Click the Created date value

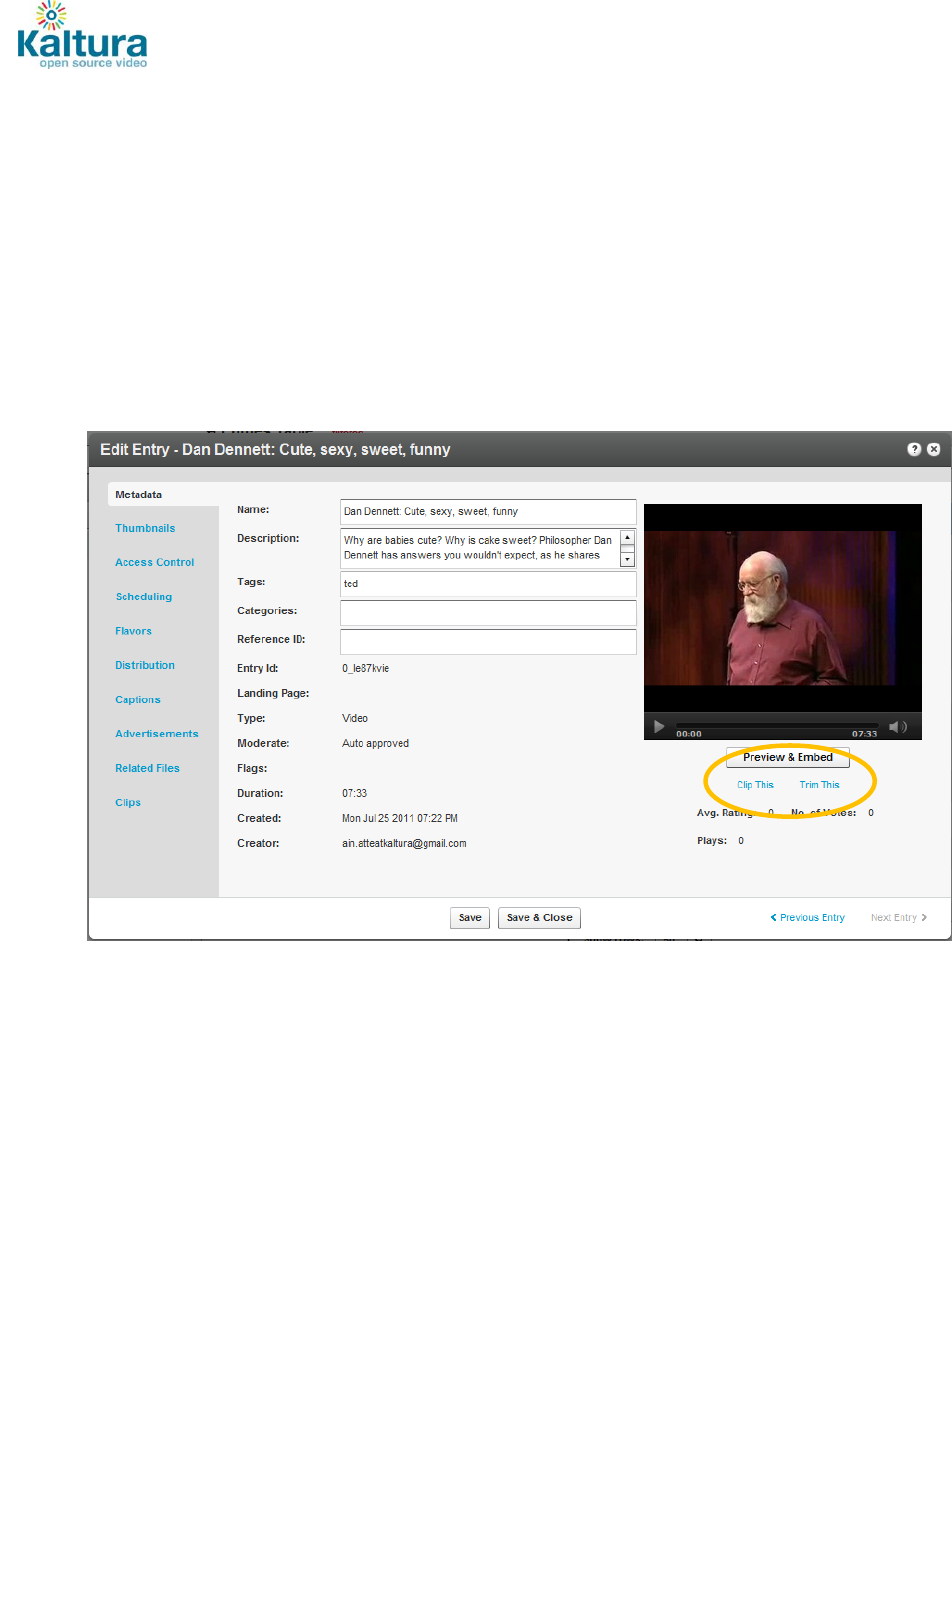click(400, 819)
